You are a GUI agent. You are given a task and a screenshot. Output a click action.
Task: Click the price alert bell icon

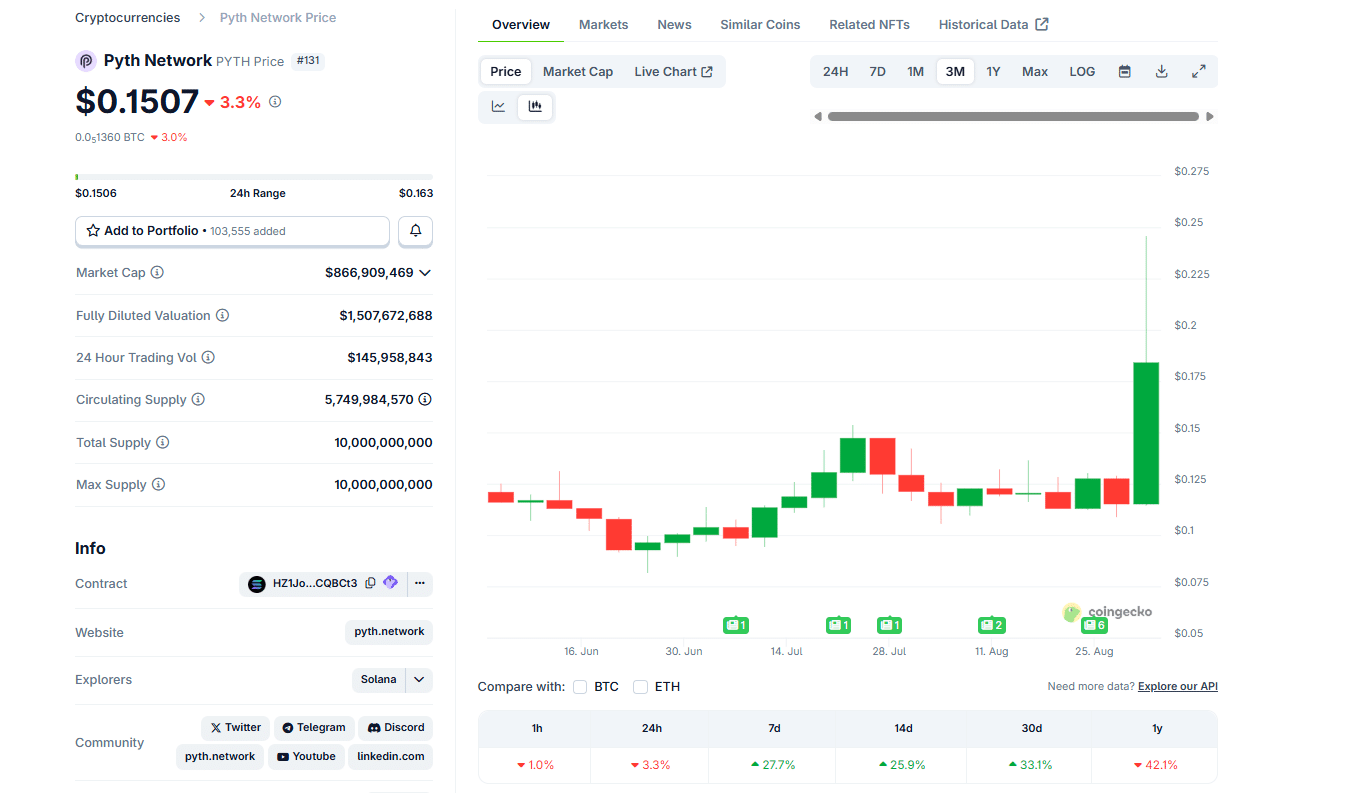[x=415, y=231]
